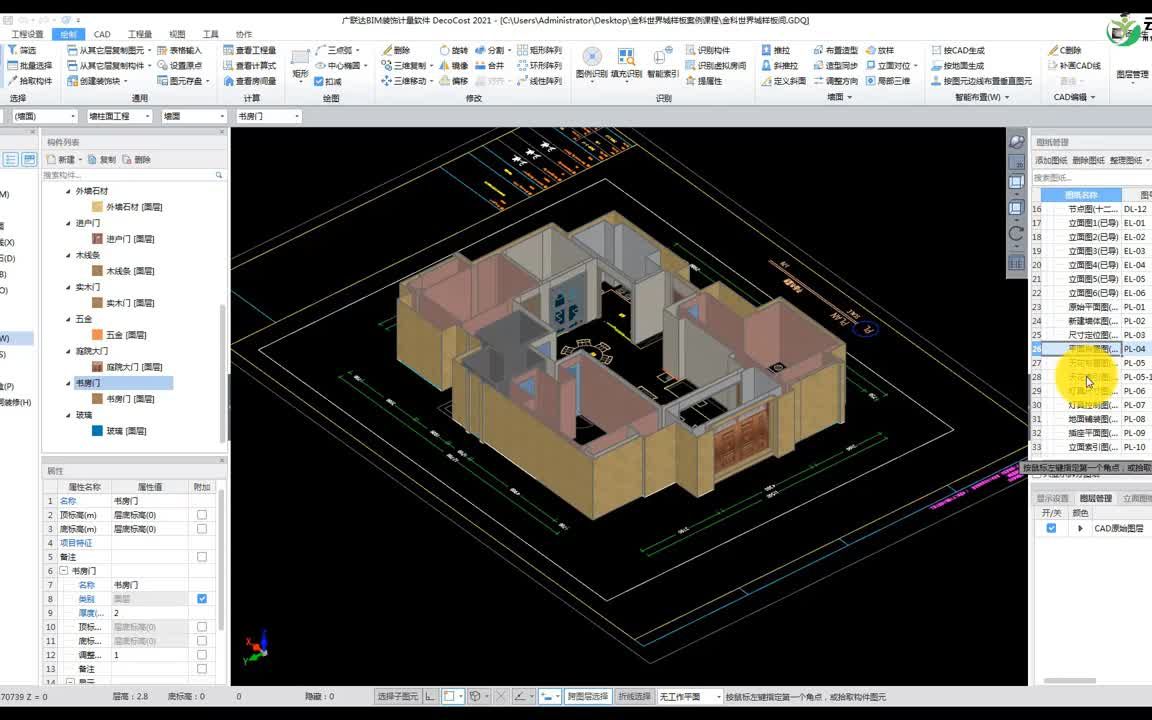Uncheck the 类别 property checkbox

click(x=202, y=599)
